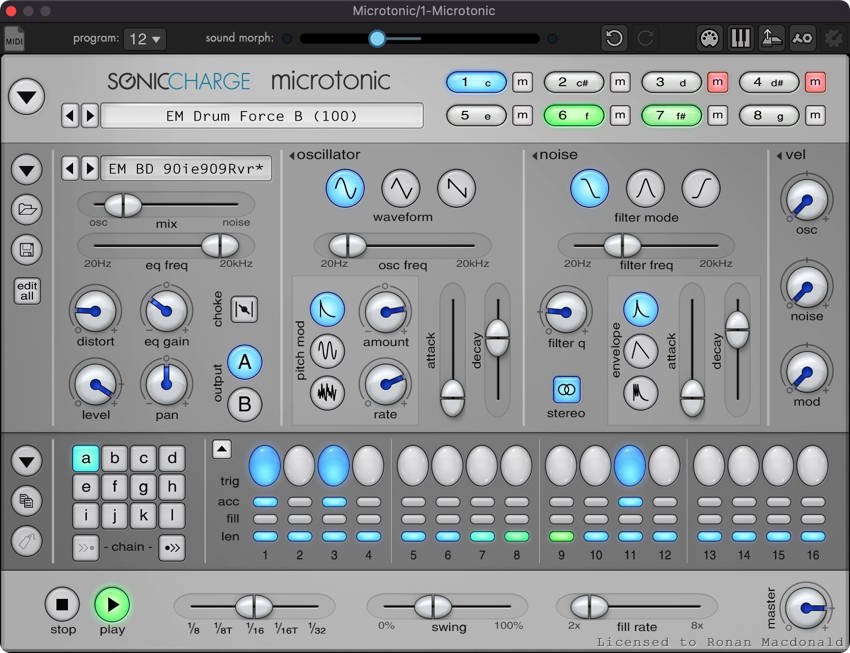
Task: Unmute drum channel 4
Action: (815, 82)
